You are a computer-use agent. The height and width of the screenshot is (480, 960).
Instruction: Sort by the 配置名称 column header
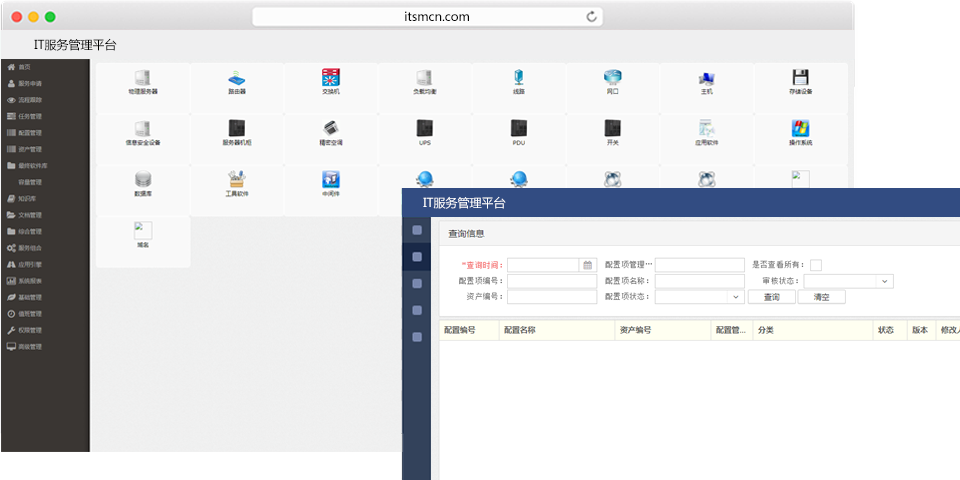coord(520,330)
